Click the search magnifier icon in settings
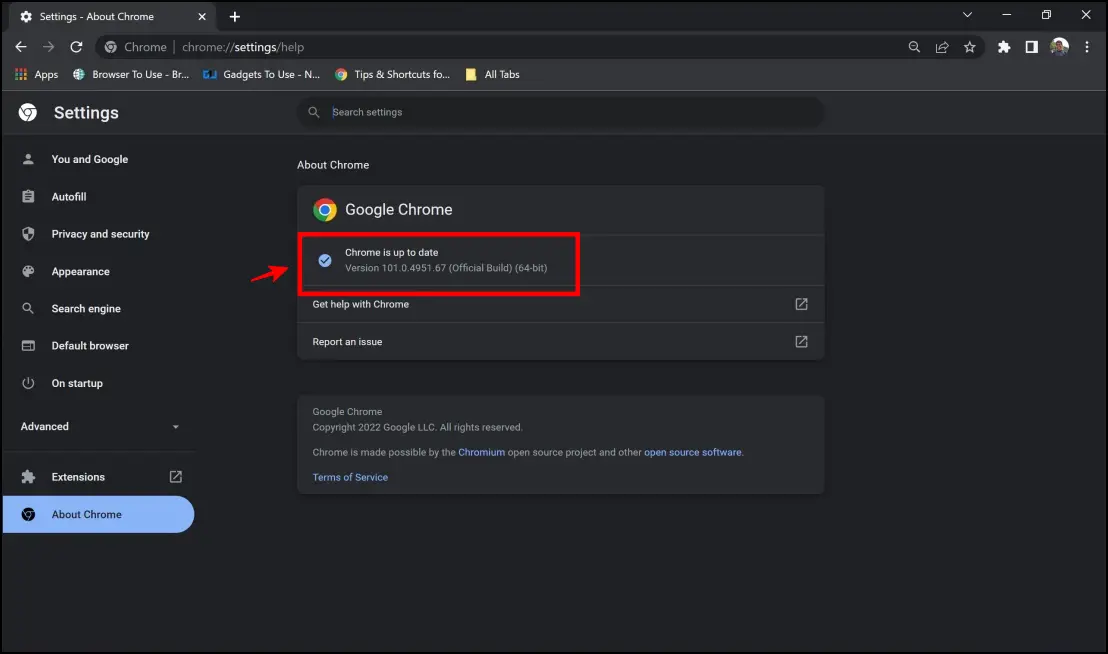 click(314, 112)
